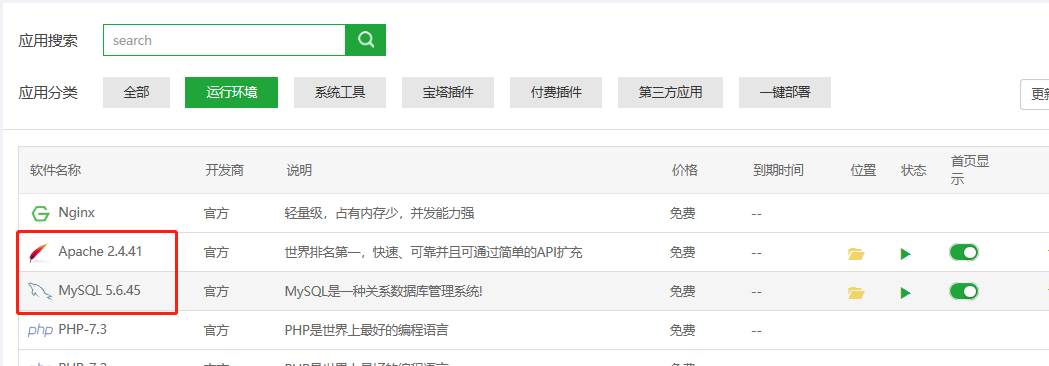Viewport: 1049px width, 366px height.
Task: Click the green search magnifier button
Action: pyautogui.click(x=365, y=40)
